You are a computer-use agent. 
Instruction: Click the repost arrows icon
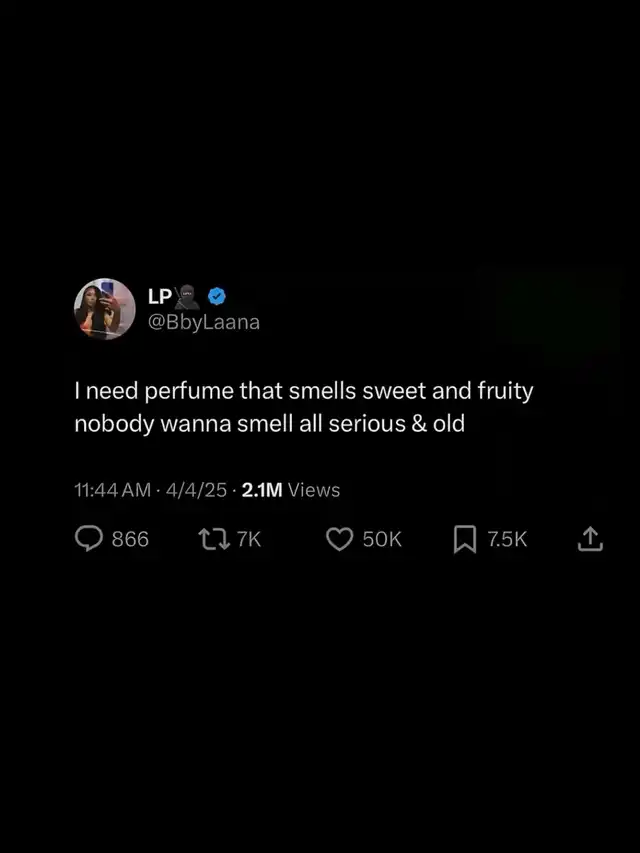click(214, 540)
